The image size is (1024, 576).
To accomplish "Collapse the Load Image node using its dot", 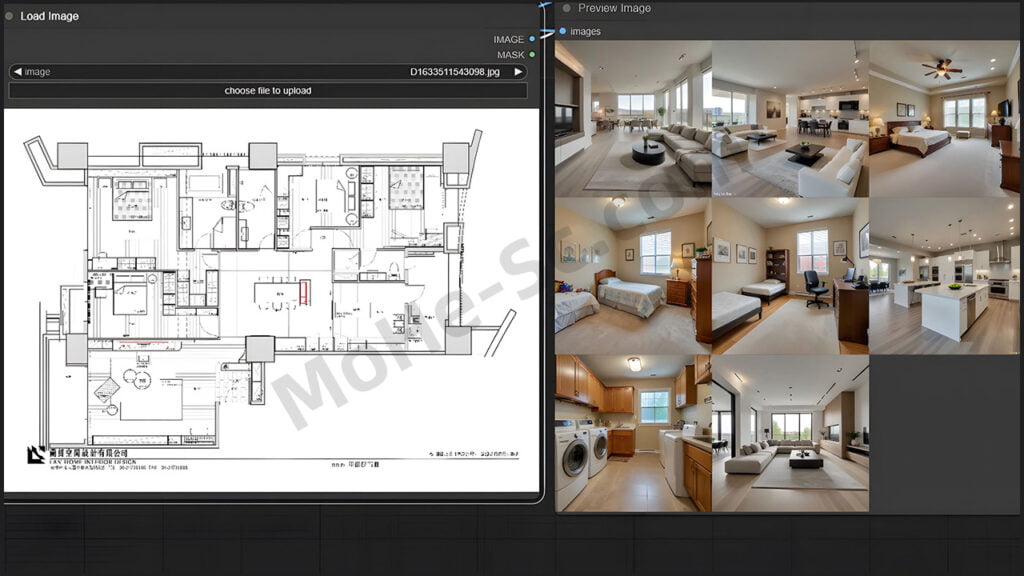I will click(9, 16).
